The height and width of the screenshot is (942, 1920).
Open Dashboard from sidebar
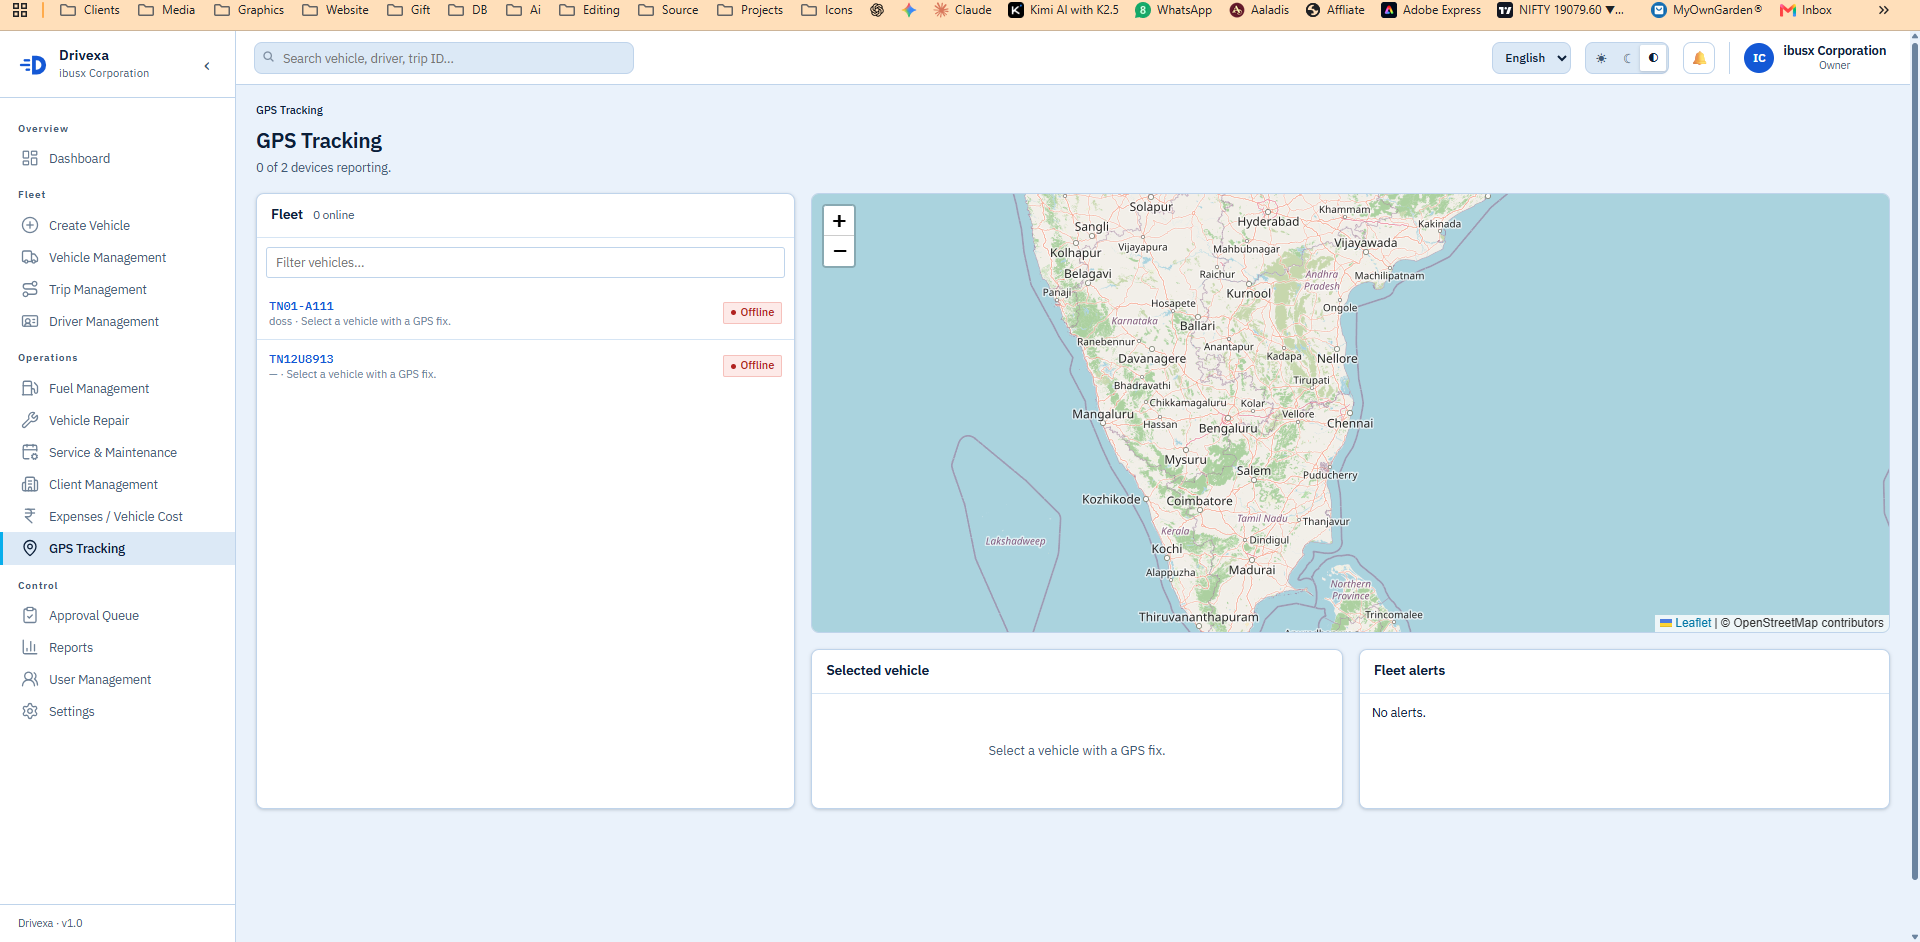click(117, 158)
